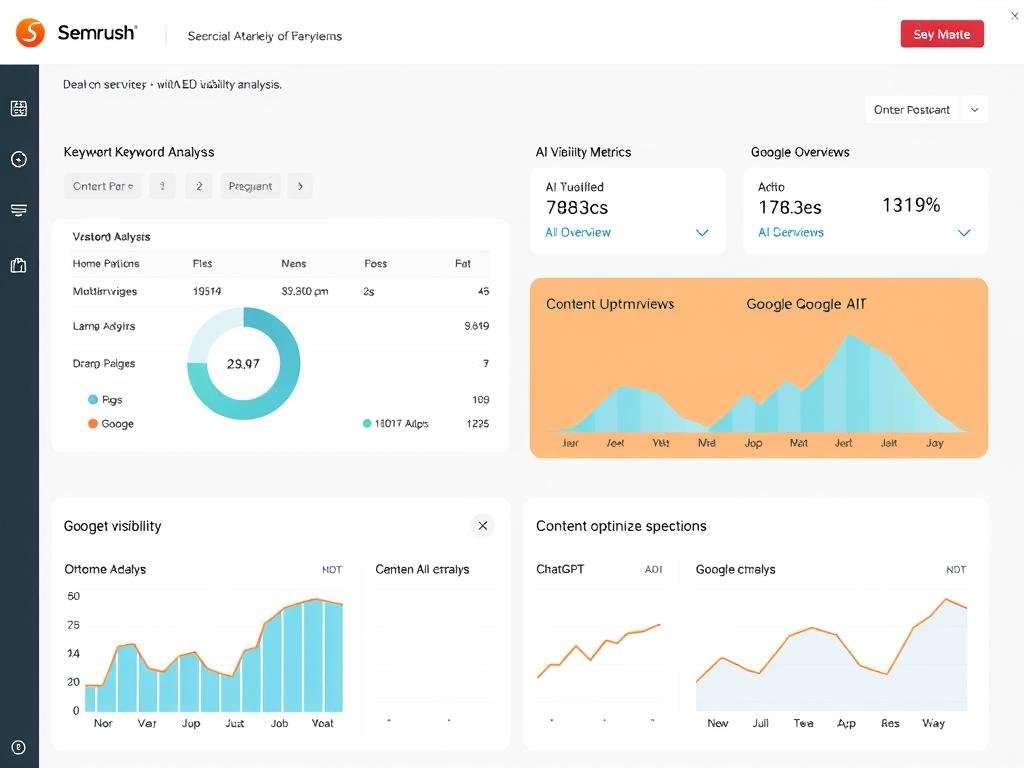This screenshot has height=768, width=1024.
Task: Select the compass icon in the sidebar
Action: click(19, 159)
